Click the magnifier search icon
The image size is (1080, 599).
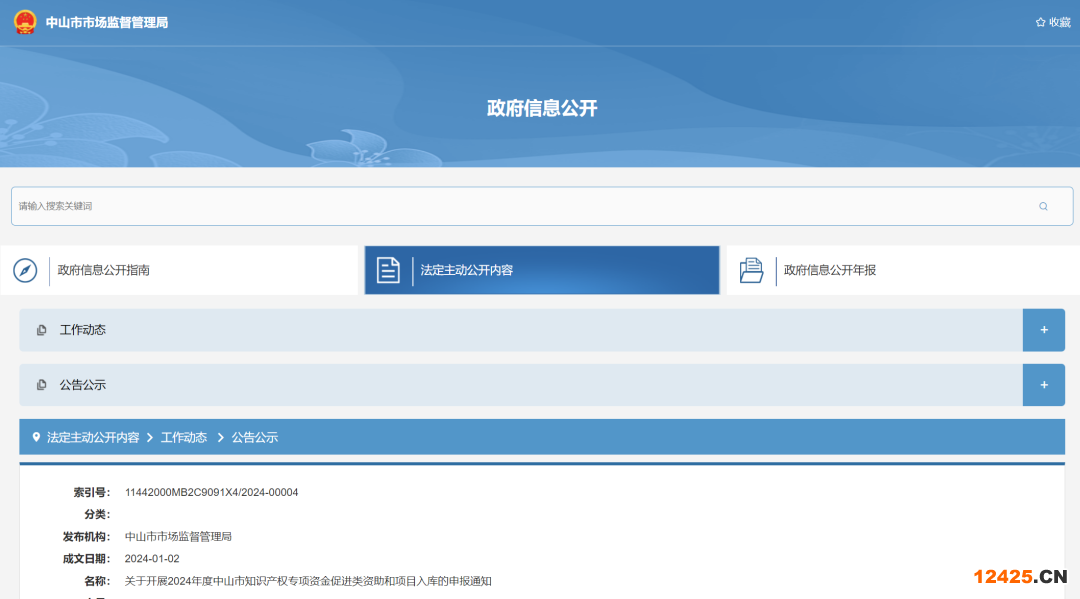pos(1043,206)
